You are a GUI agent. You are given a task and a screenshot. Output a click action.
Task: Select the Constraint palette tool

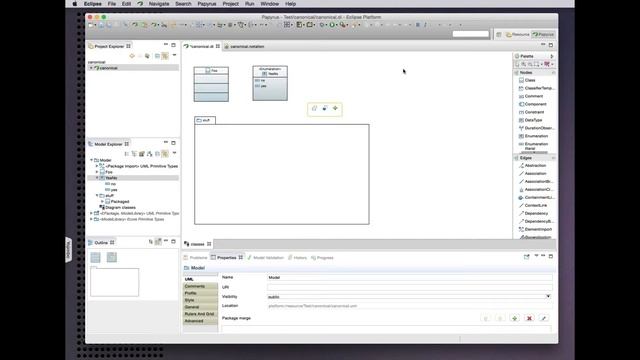(531, 112)
